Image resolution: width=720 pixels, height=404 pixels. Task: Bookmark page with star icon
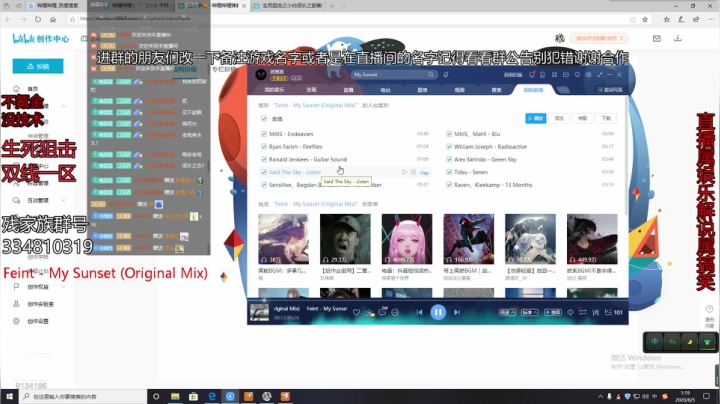645,19
